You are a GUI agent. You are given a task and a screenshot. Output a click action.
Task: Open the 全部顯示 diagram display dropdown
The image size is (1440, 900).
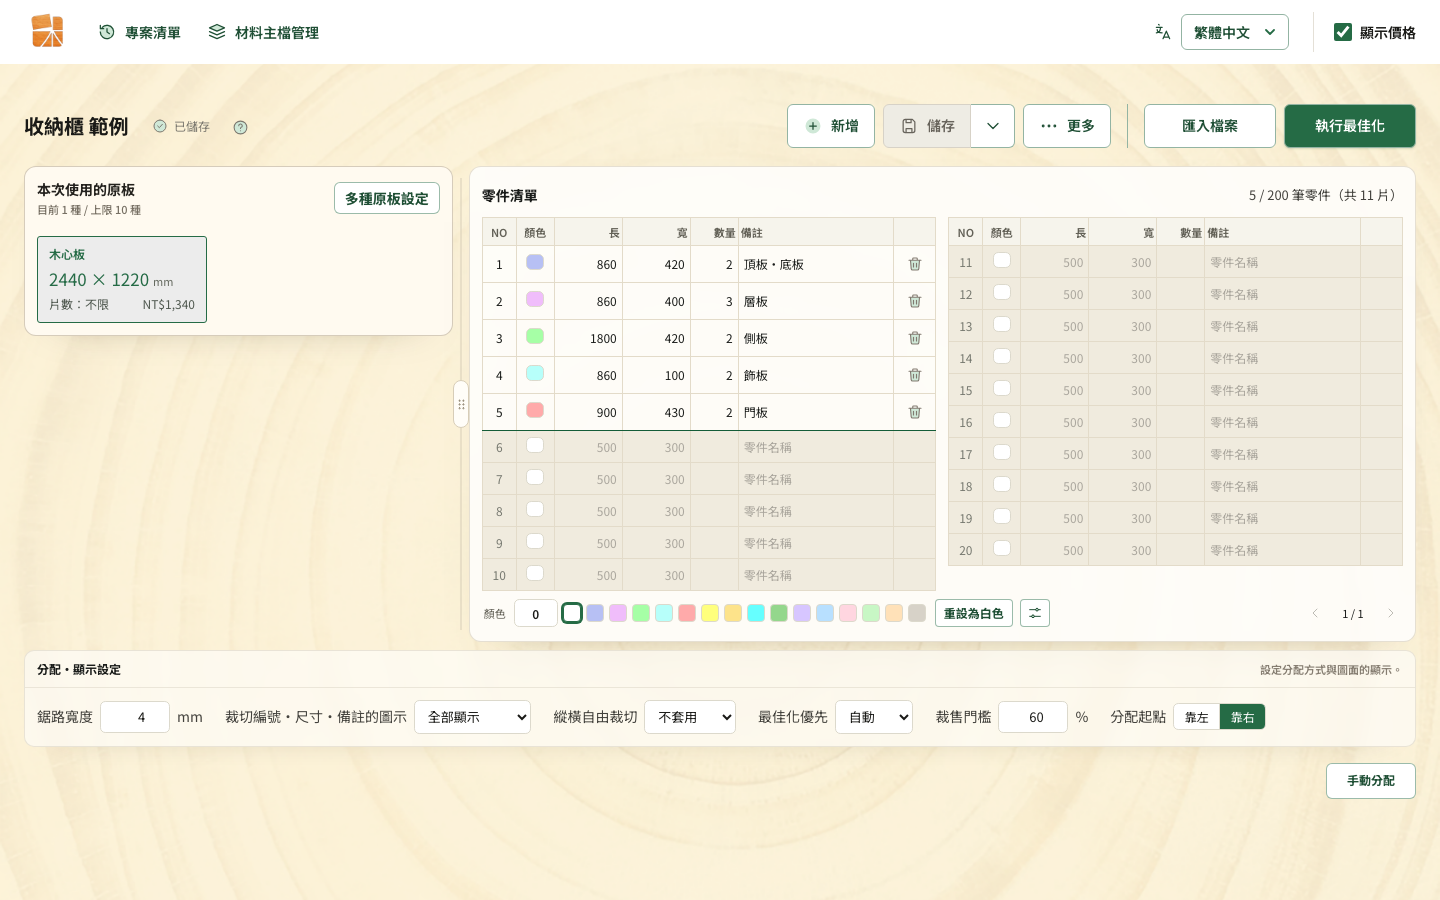pos(472,717)
